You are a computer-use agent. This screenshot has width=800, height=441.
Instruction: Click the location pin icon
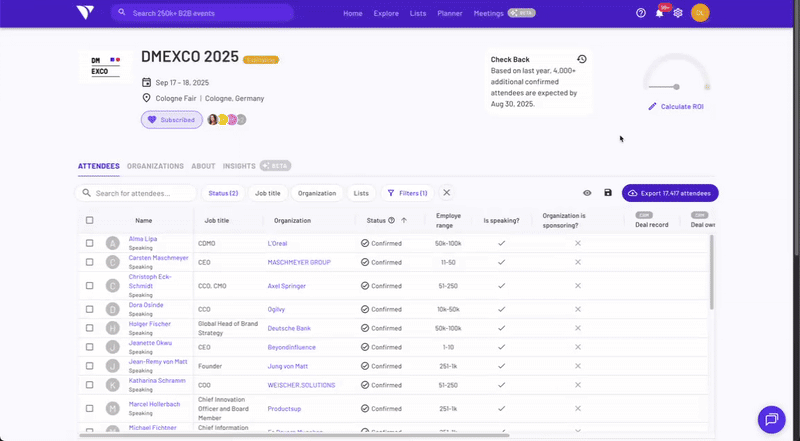pyautogui.click(x=146, y=98)
